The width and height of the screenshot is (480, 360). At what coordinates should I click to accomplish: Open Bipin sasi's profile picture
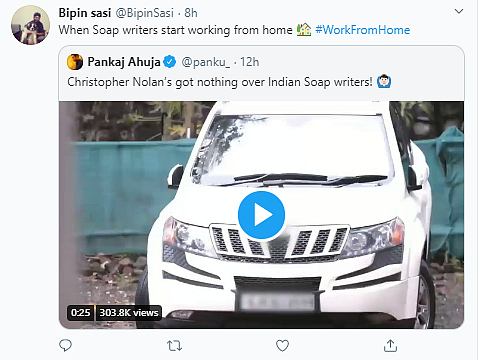point(30,25)
